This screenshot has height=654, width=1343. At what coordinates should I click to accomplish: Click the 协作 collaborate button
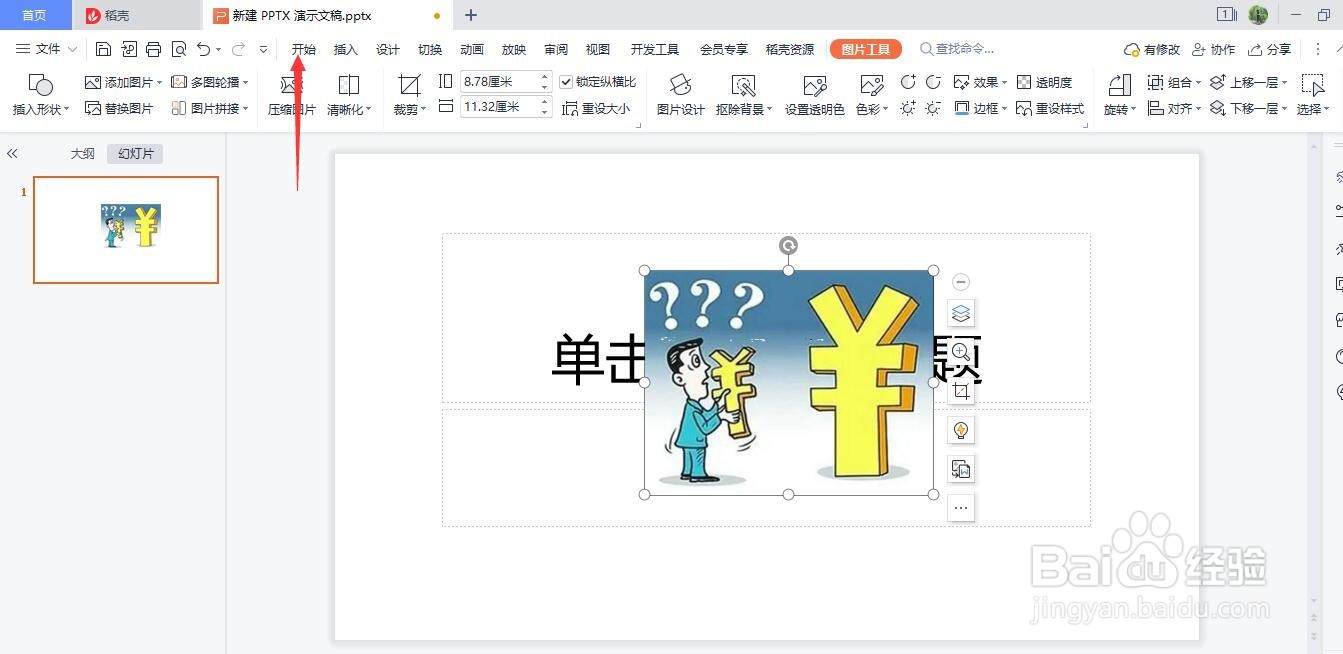(1213, 49)
